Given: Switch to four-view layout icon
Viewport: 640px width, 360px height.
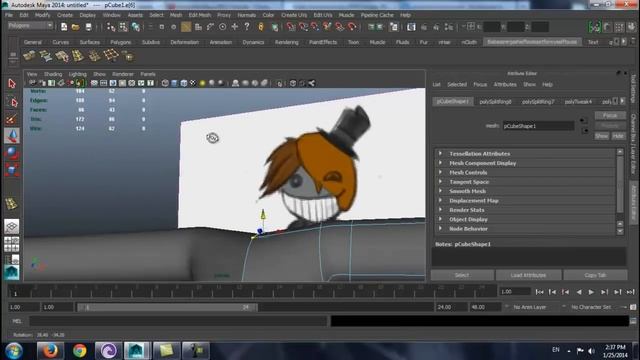Looking at the screenshot, I should pyautogui.click(x=12, y=244).
